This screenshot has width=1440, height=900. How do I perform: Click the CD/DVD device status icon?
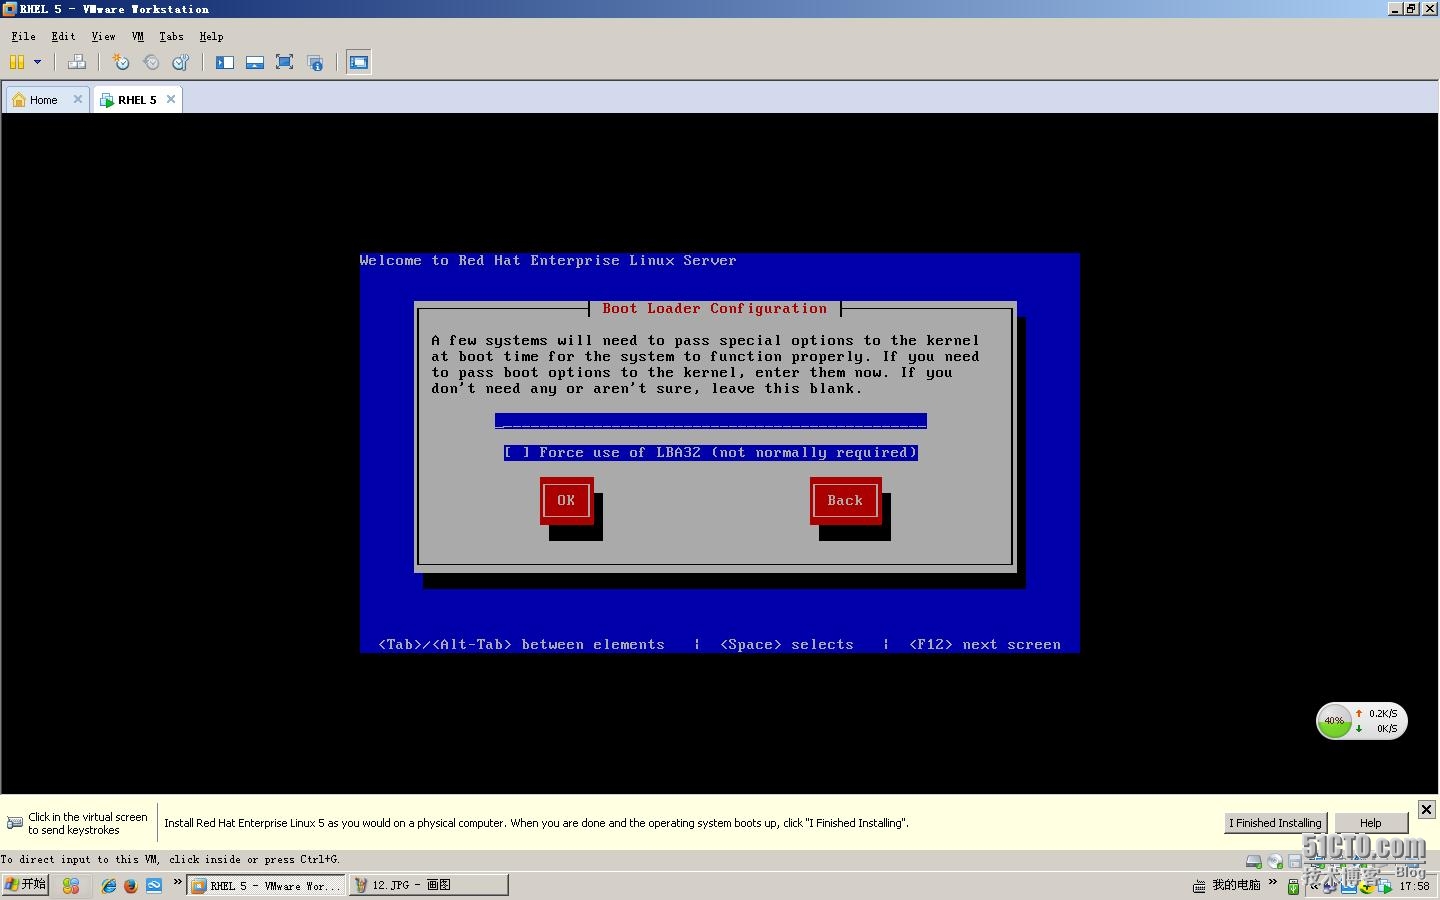coord(1275,861)
